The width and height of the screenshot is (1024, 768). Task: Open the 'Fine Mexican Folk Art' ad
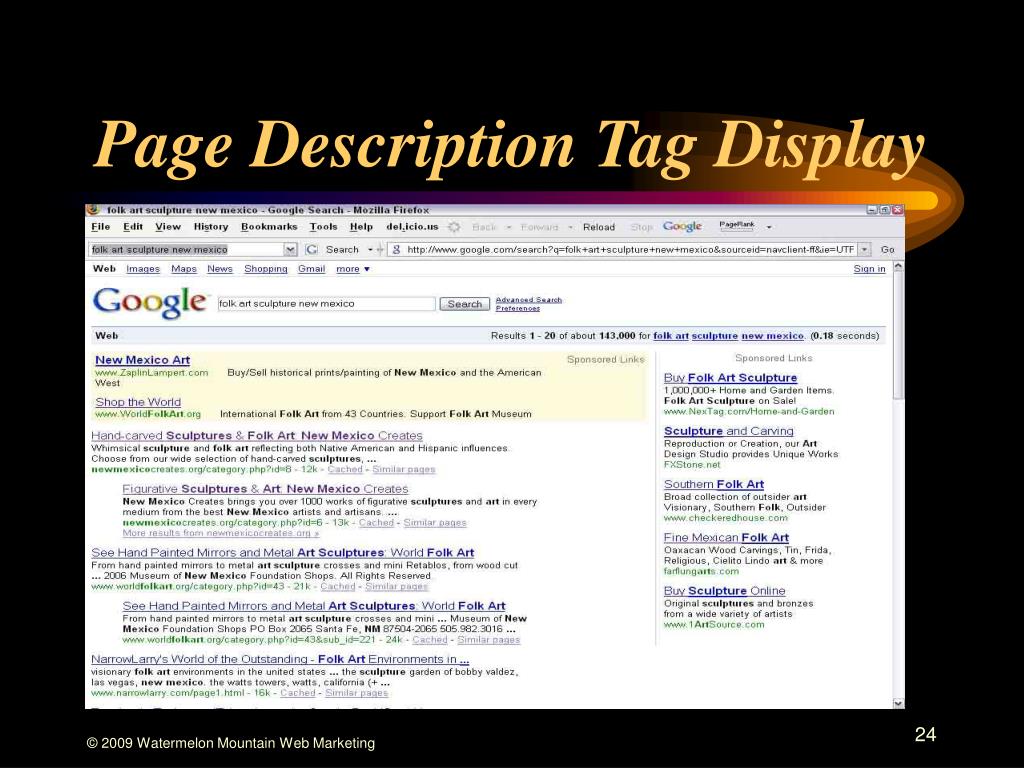point(726,537)
